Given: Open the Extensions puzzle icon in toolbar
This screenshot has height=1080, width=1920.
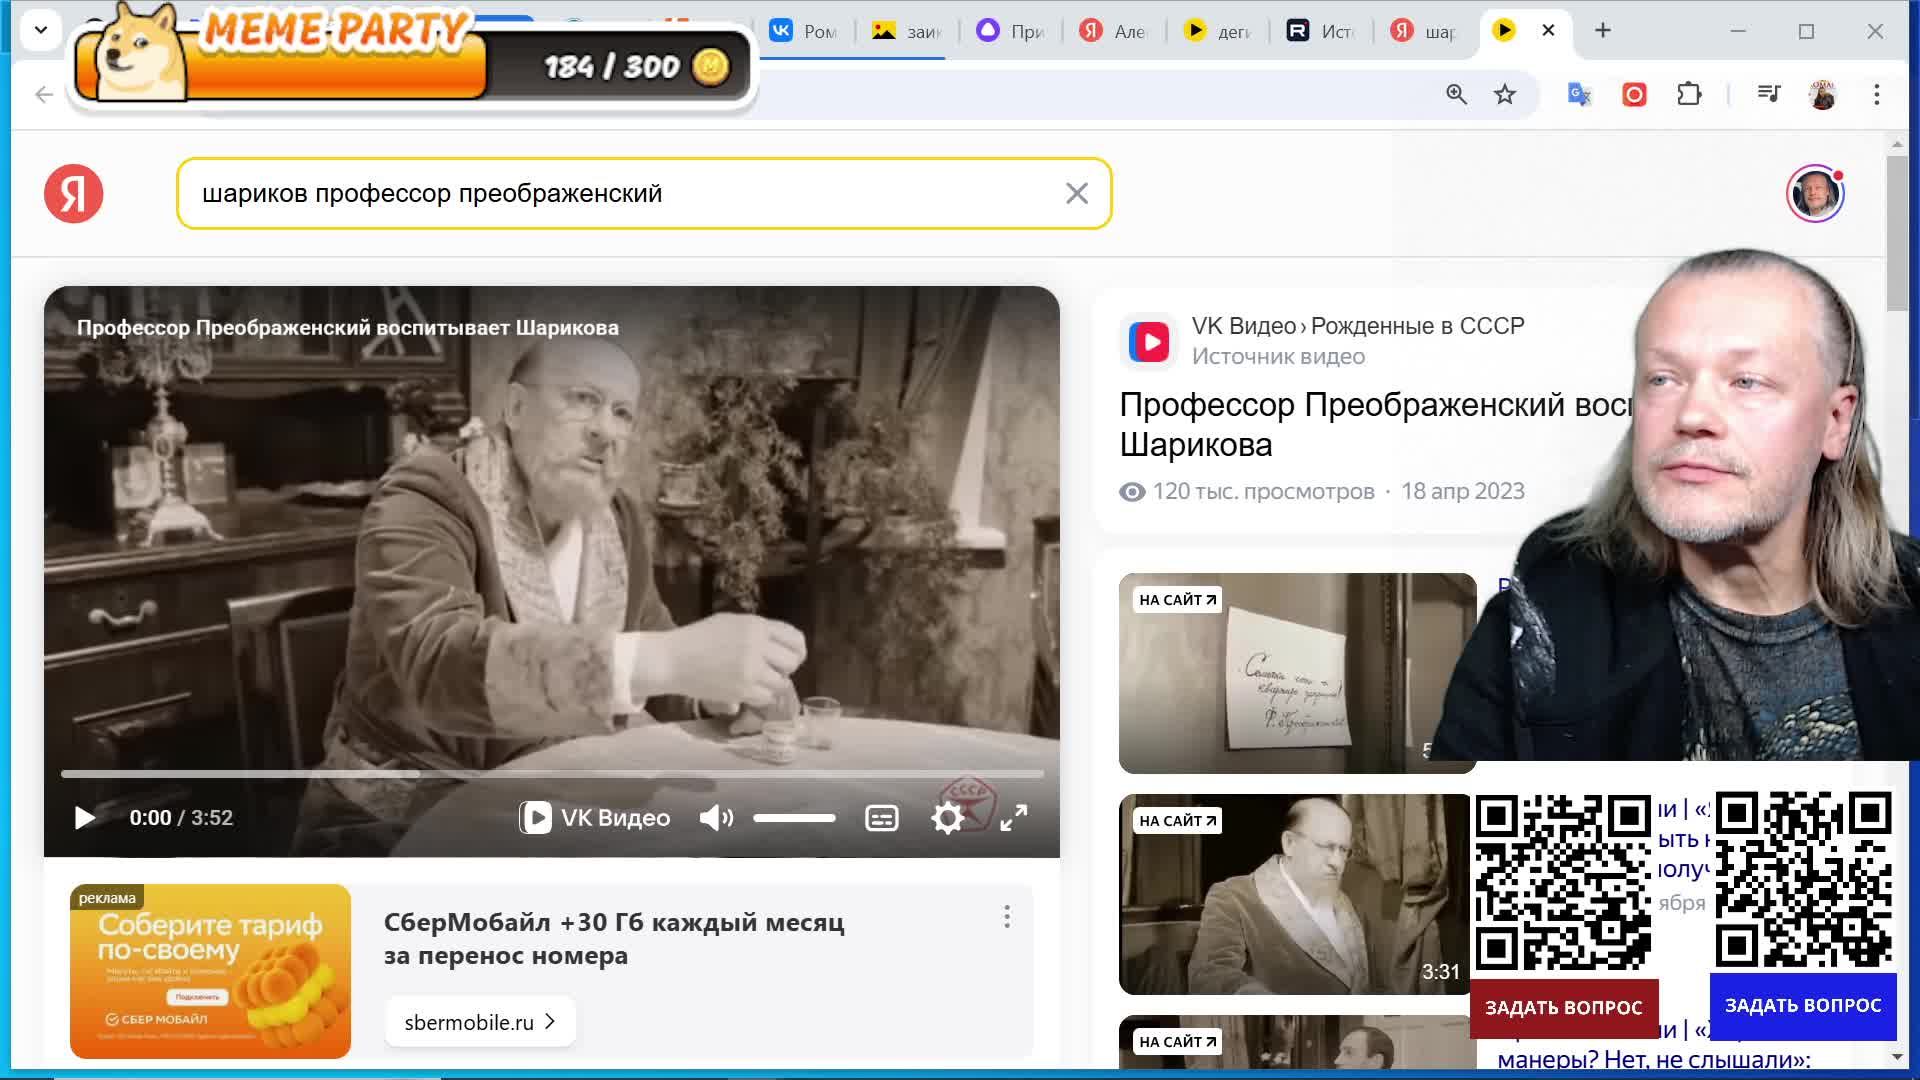Looking at the screenshot, I should 1688,94.
